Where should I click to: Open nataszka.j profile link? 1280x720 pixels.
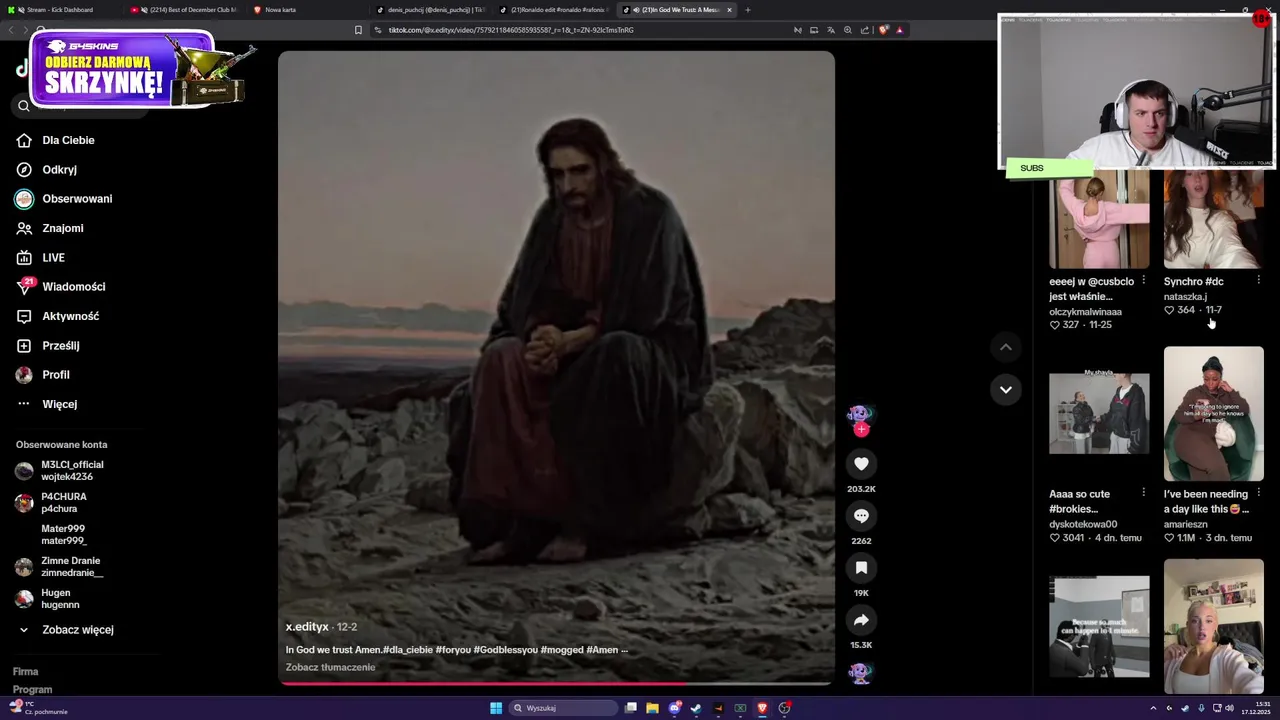click(1185, 297)
